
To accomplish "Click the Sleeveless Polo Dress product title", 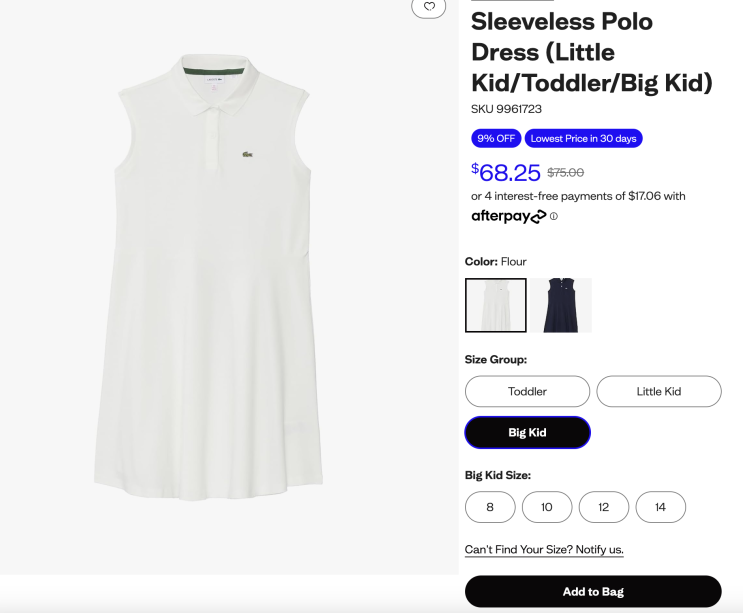I will click(x=591, y=51).
